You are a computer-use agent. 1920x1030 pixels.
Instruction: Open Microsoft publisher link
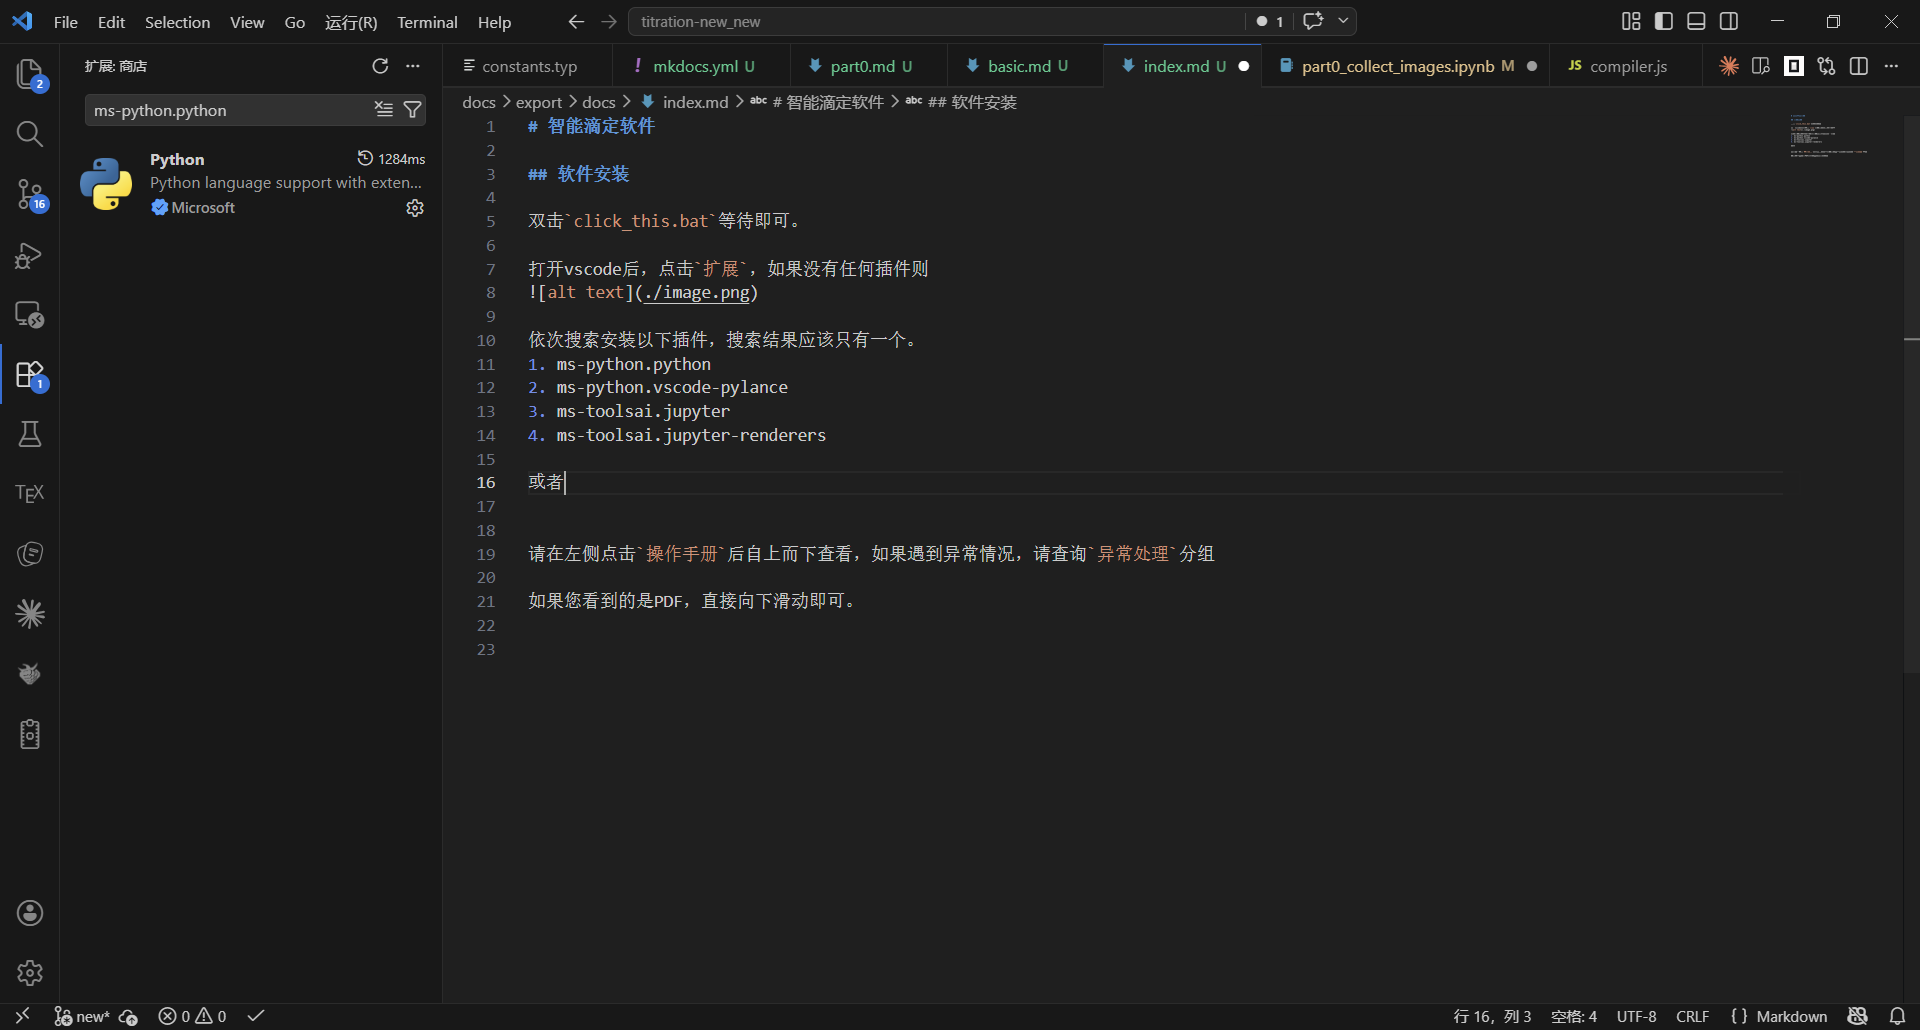point(203,208)
